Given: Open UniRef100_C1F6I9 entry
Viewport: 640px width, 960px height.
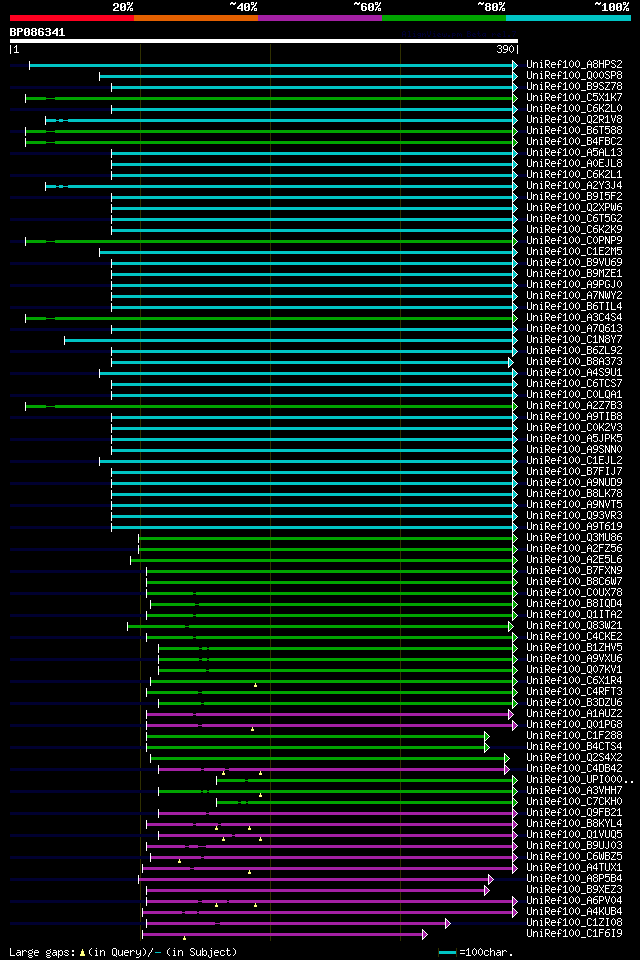Looking at the screenshot, I should 574,935.
